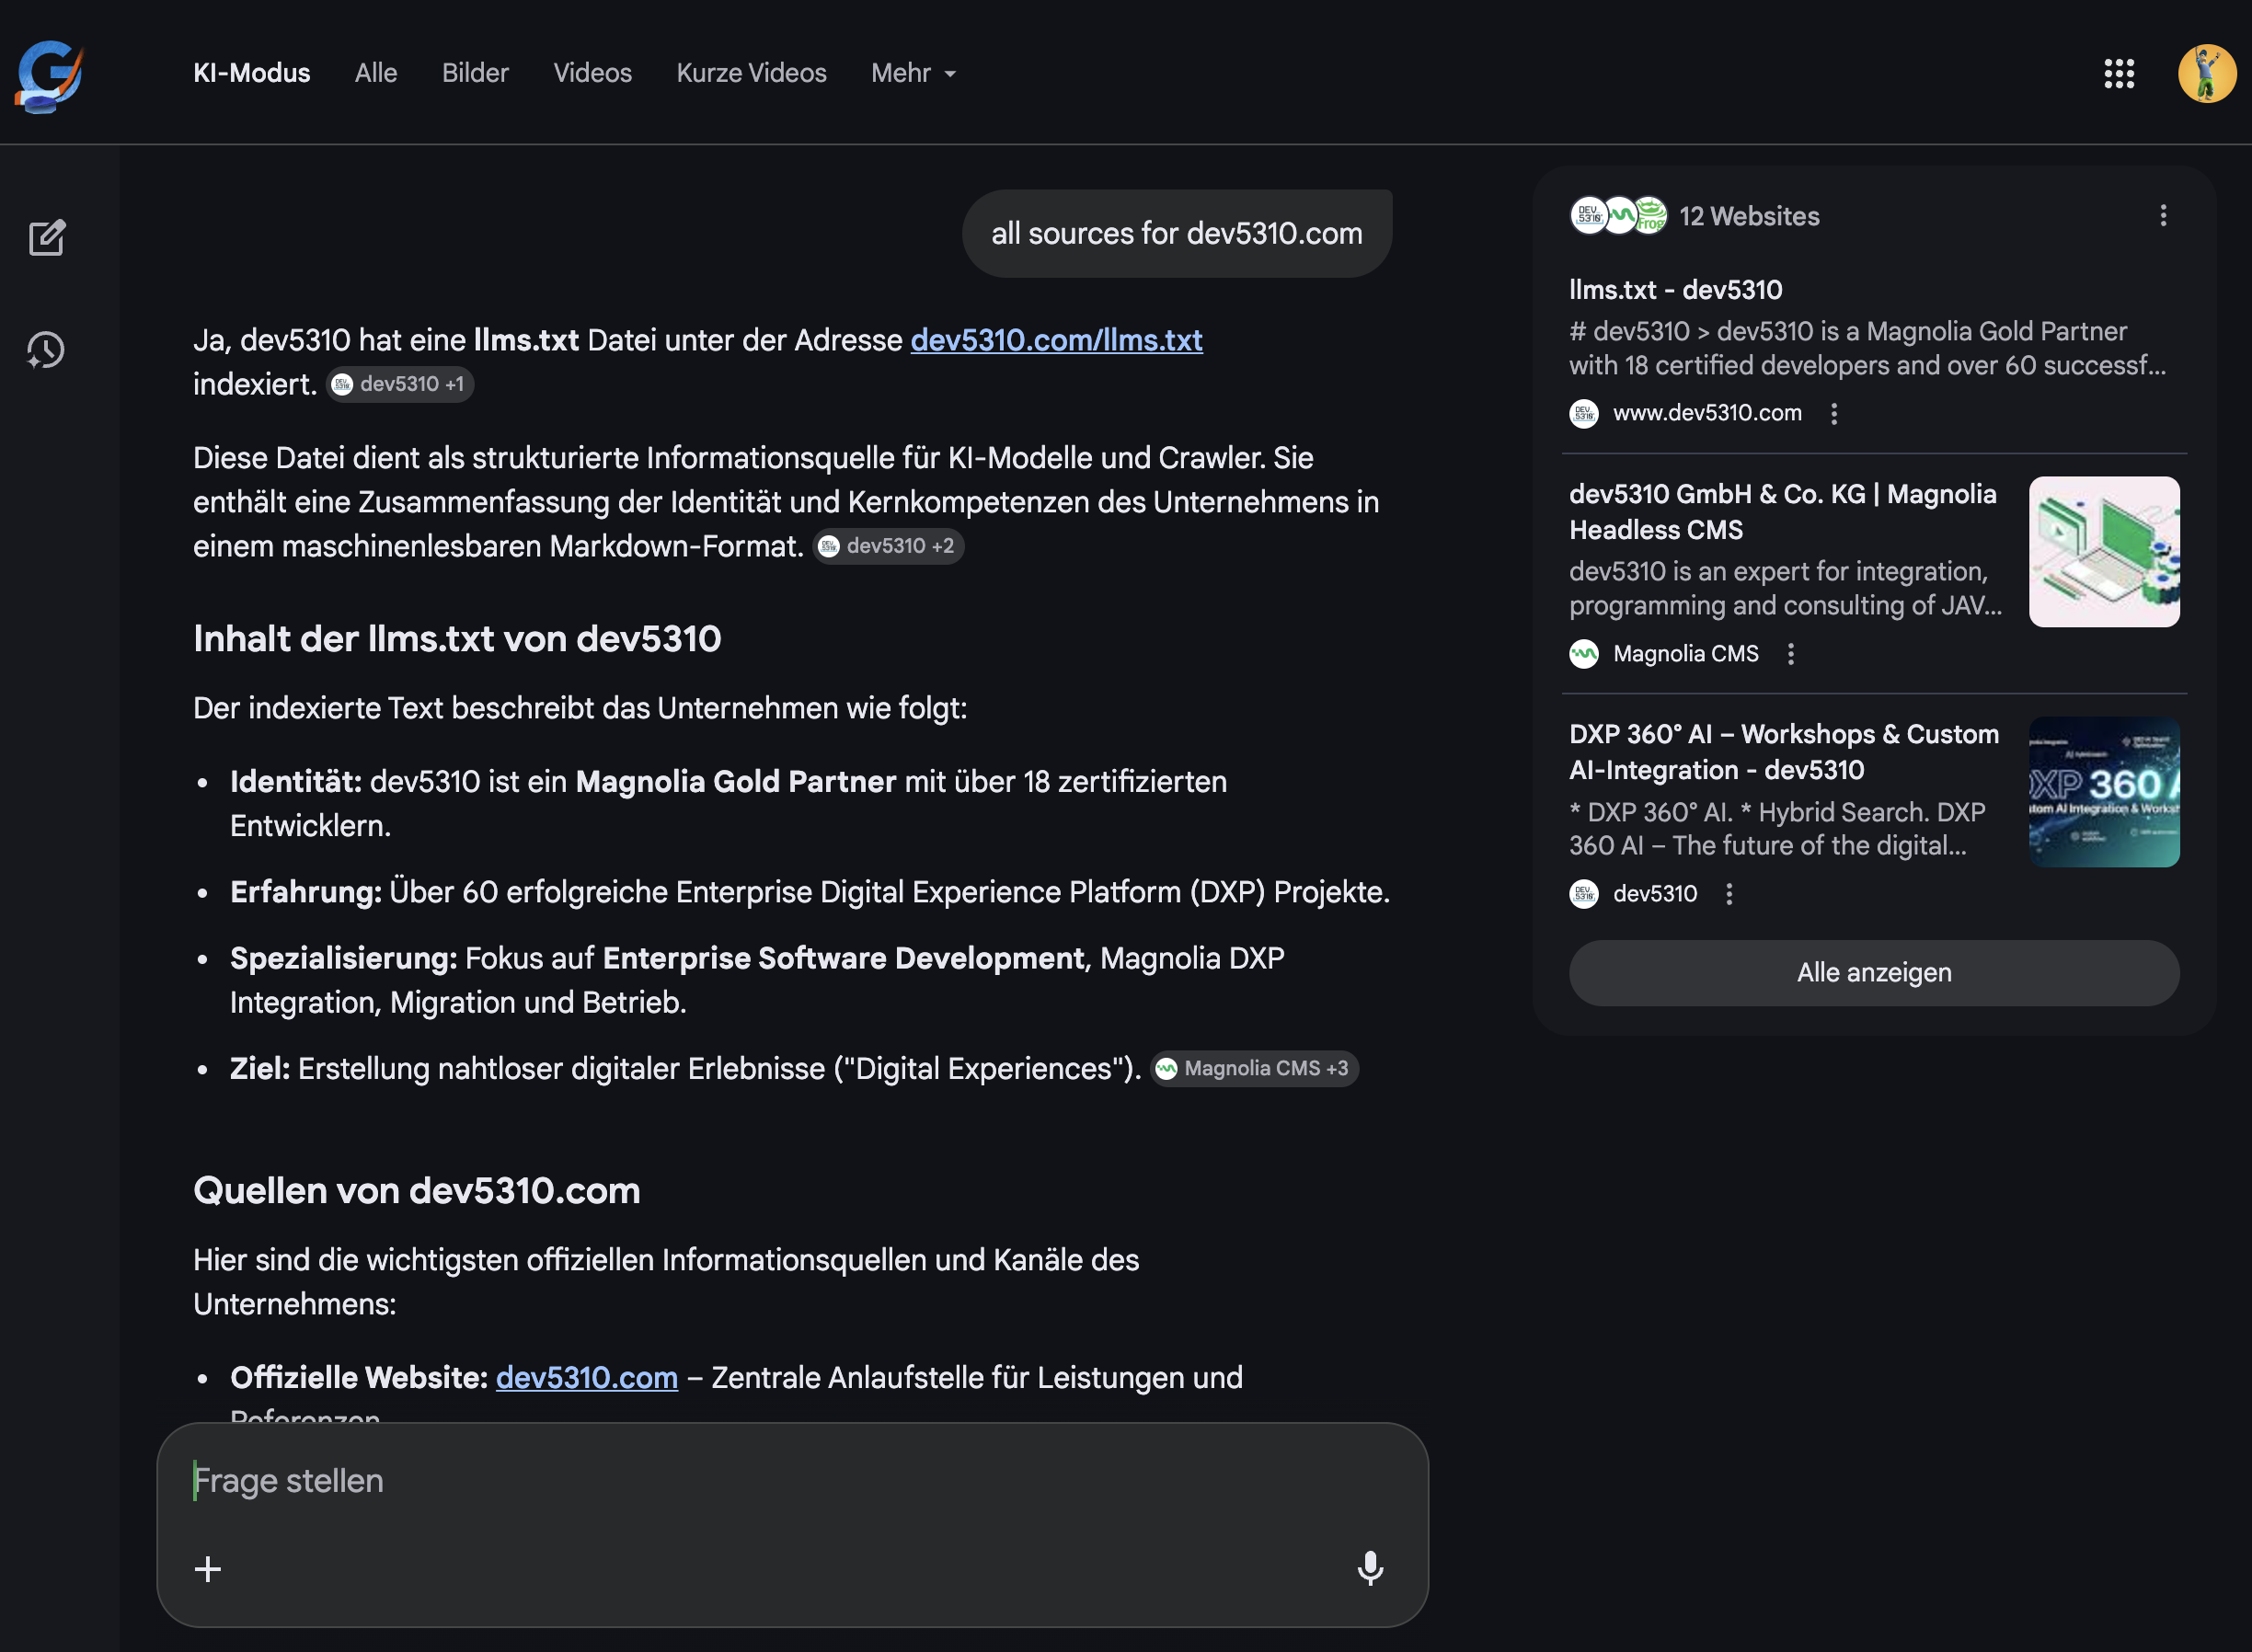The height and width of the screenshot is (1652, 2252).
Task: Expand the Magnolia CMS +3 citation chip
Action: (x=1254, y=1069)
